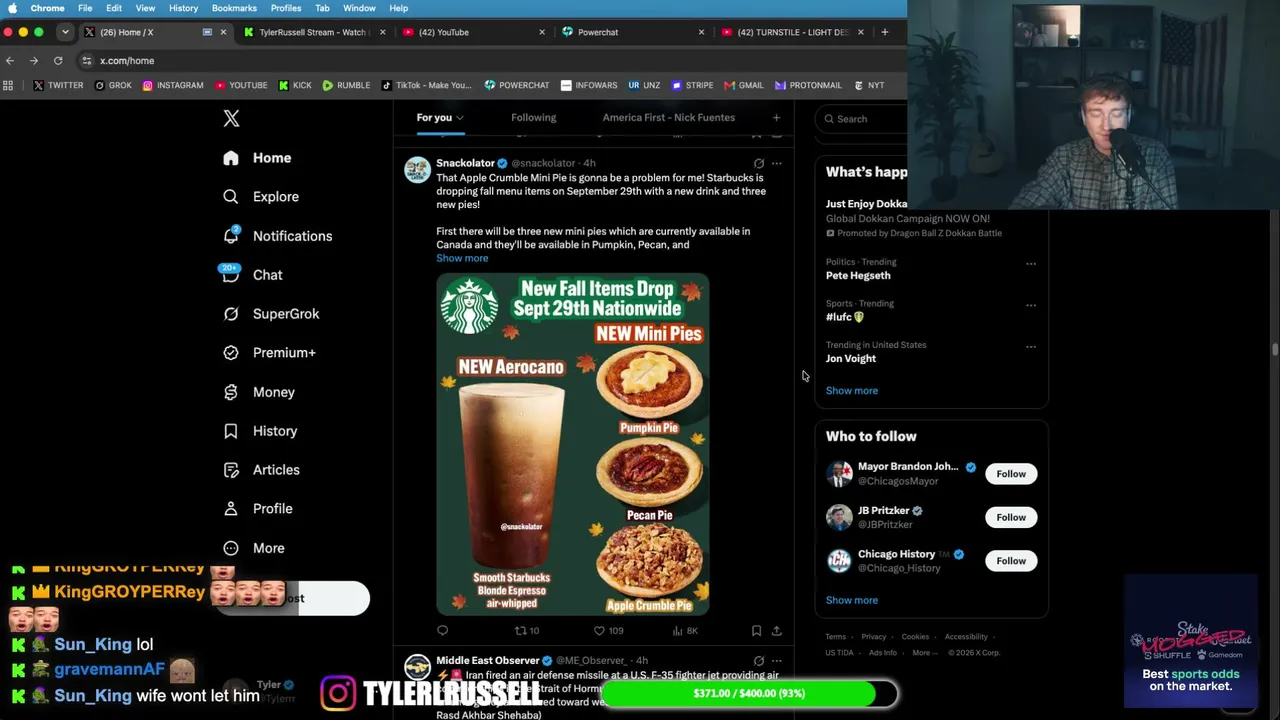The image size is (1280, 720).
Task: Open Snackolator's profile avatar
Action: [417, 170]
